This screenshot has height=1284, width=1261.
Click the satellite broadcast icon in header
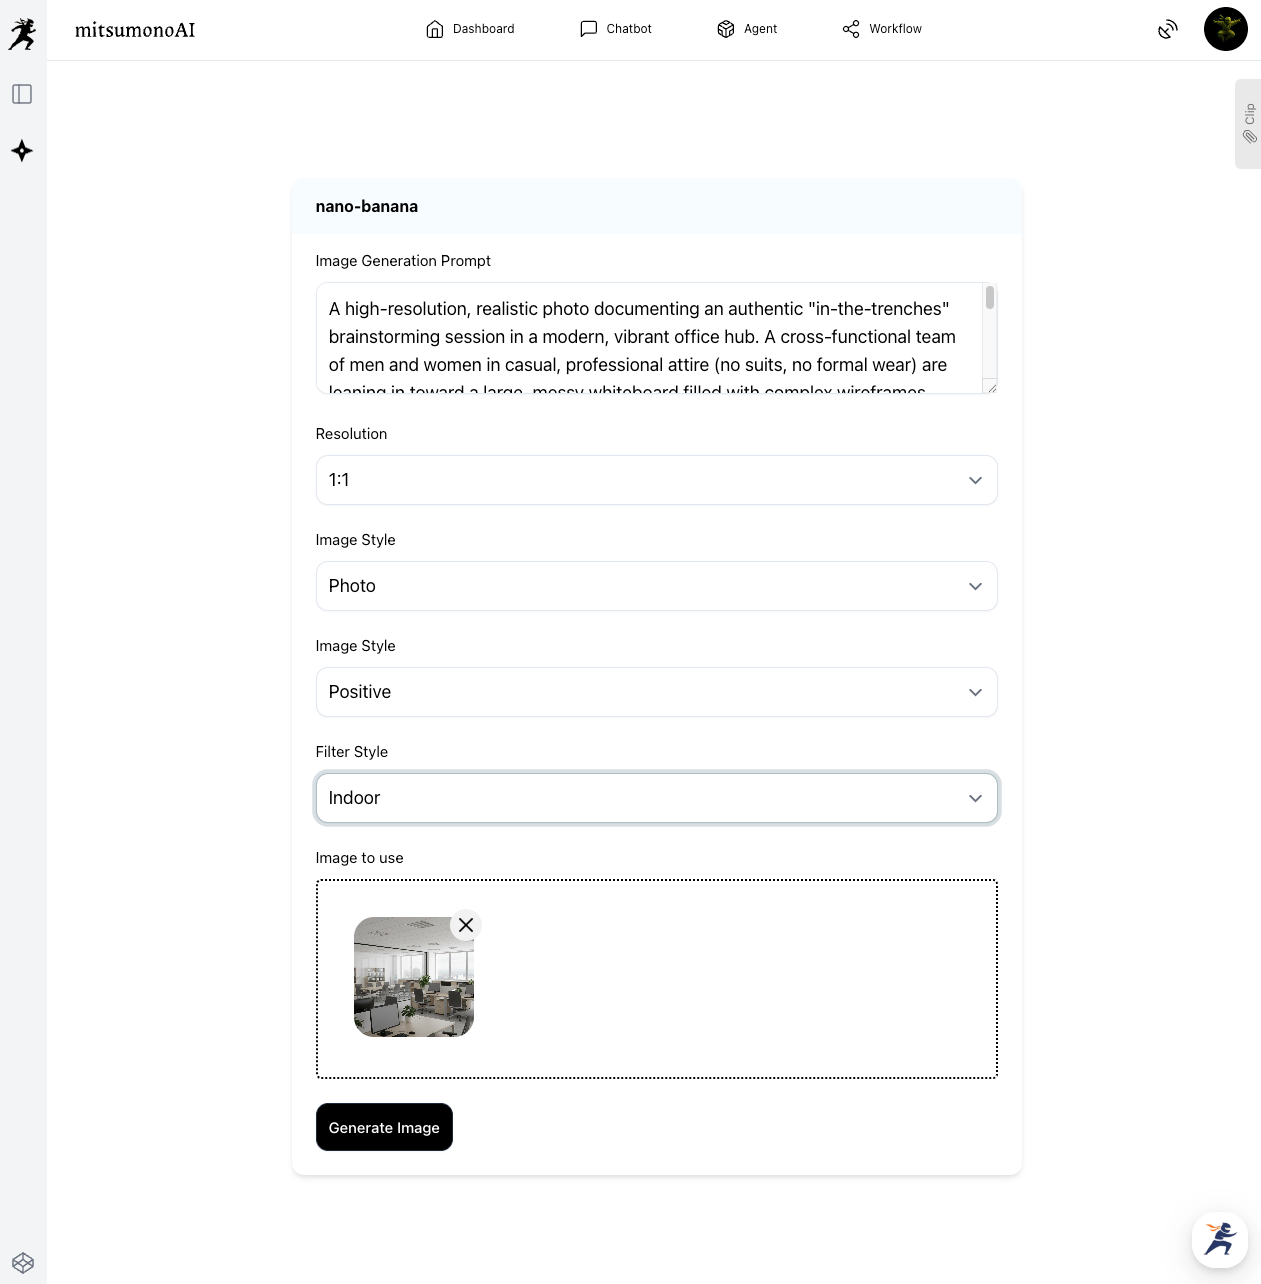(1167, 30)
